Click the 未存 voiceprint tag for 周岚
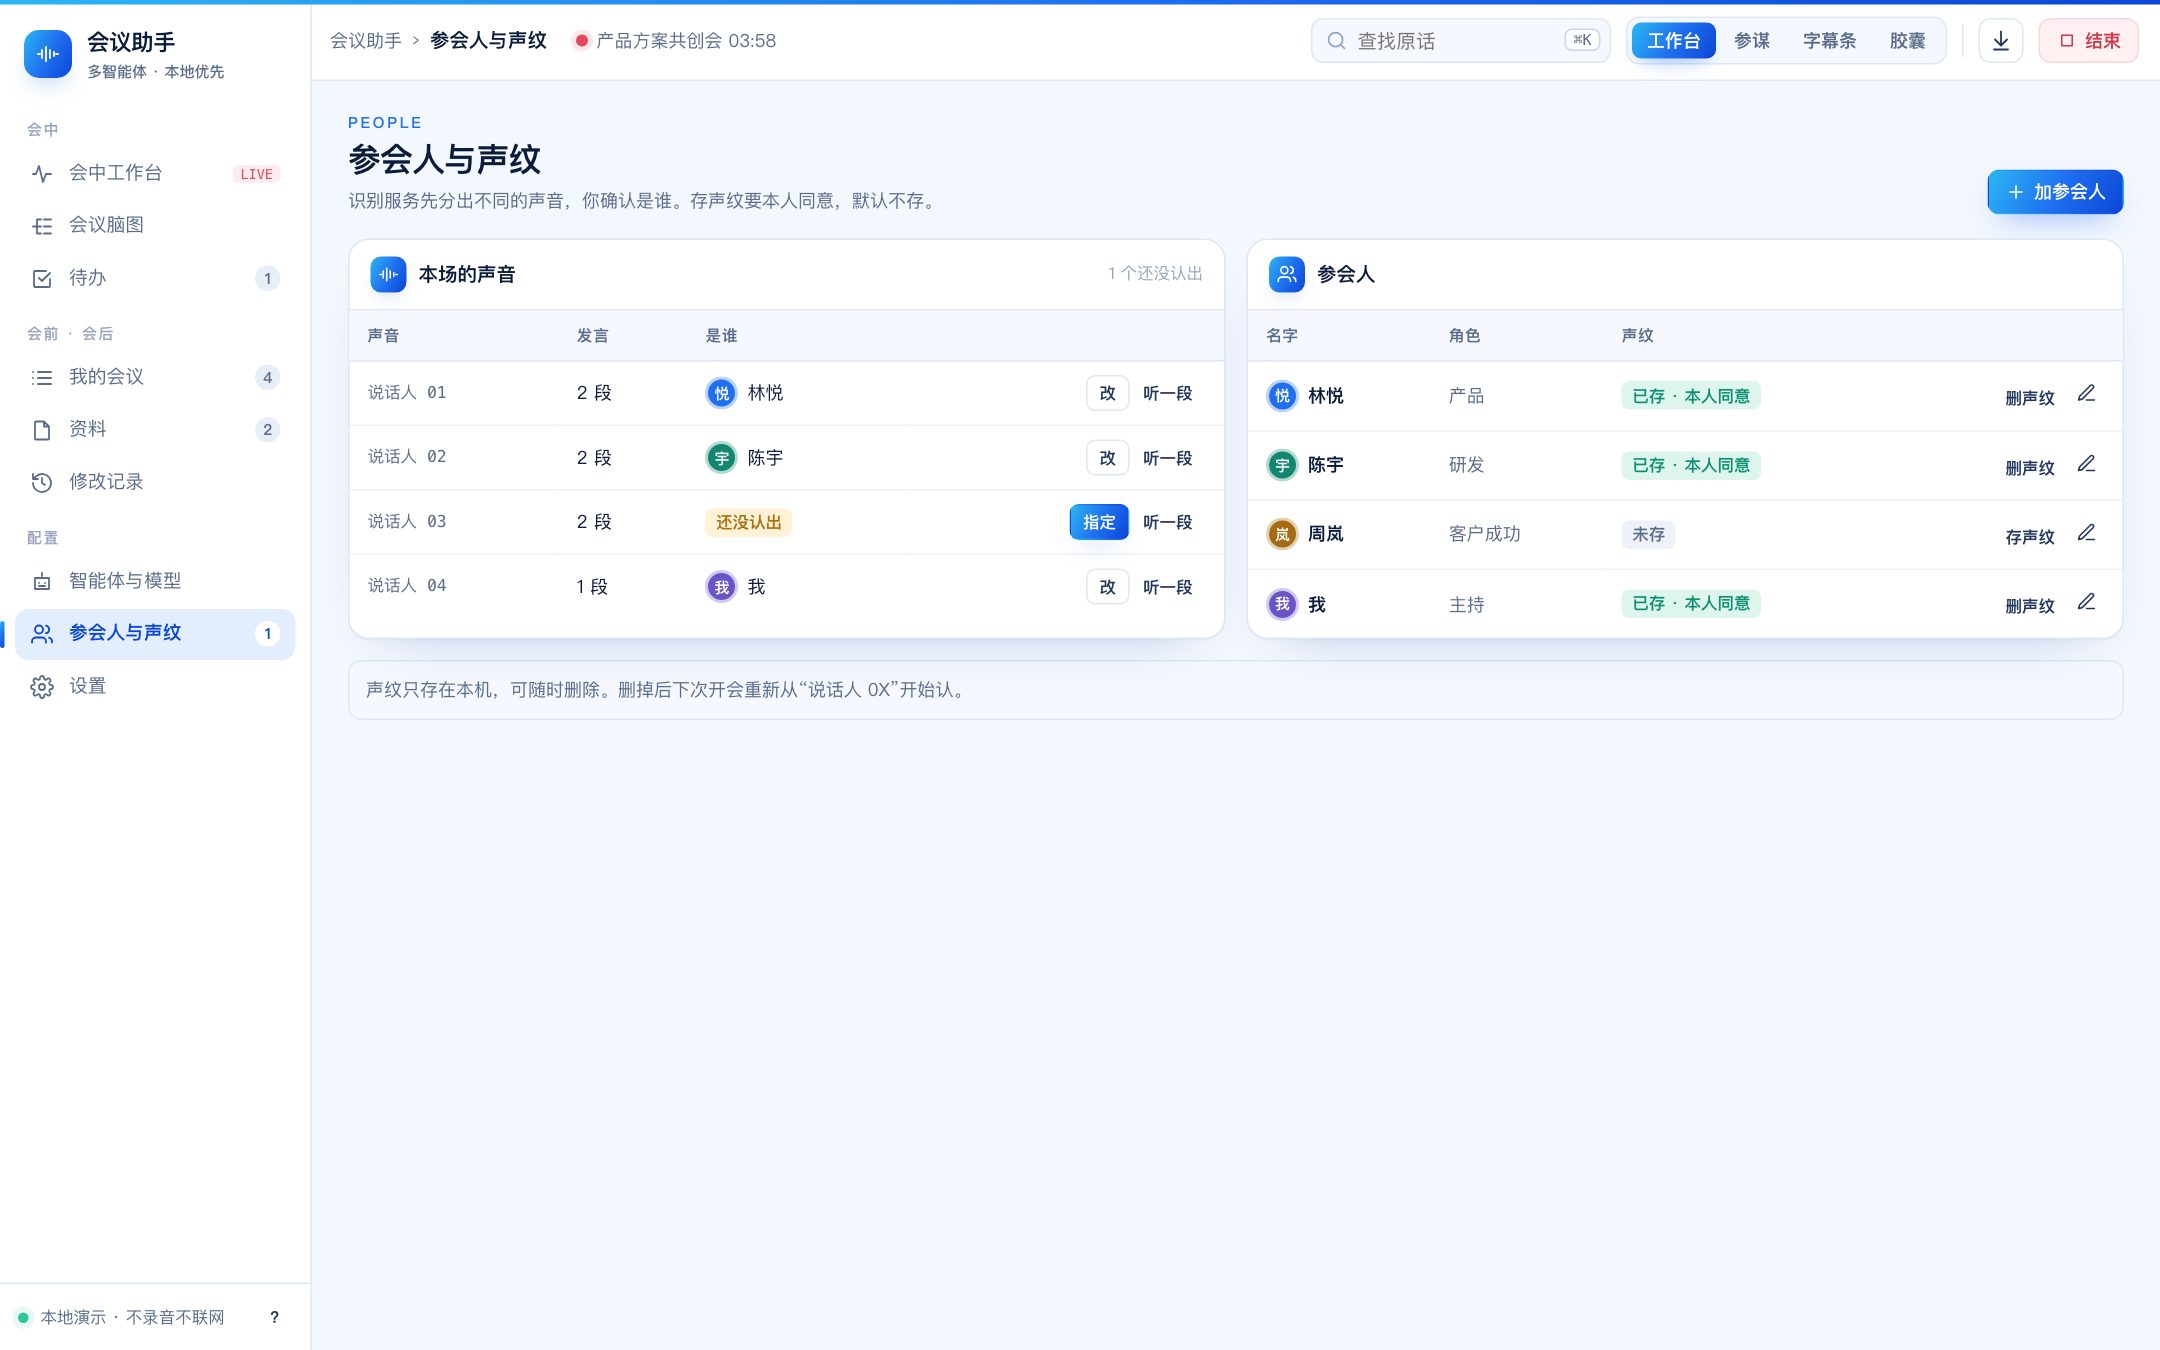This screenshot has height=1350, width=2160. tap(1648, 534)
